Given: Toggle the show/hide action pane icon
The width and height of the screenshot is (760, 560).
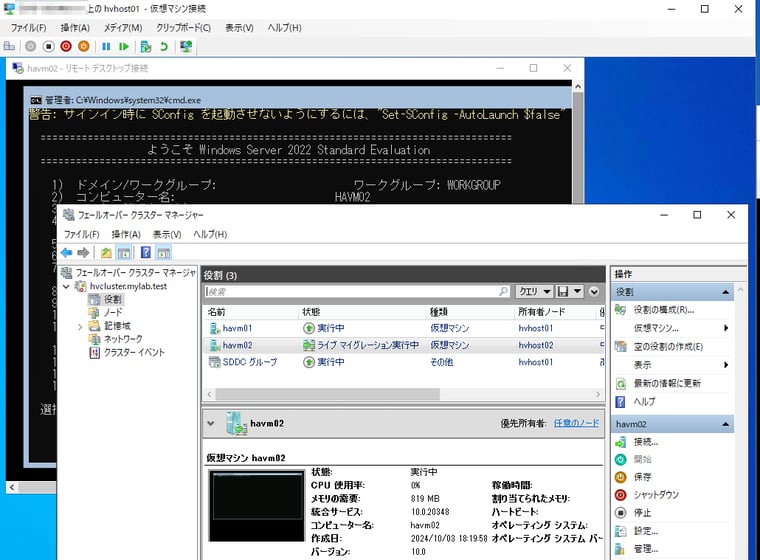Looking at the screenshot, I should [x=164, y=253].
